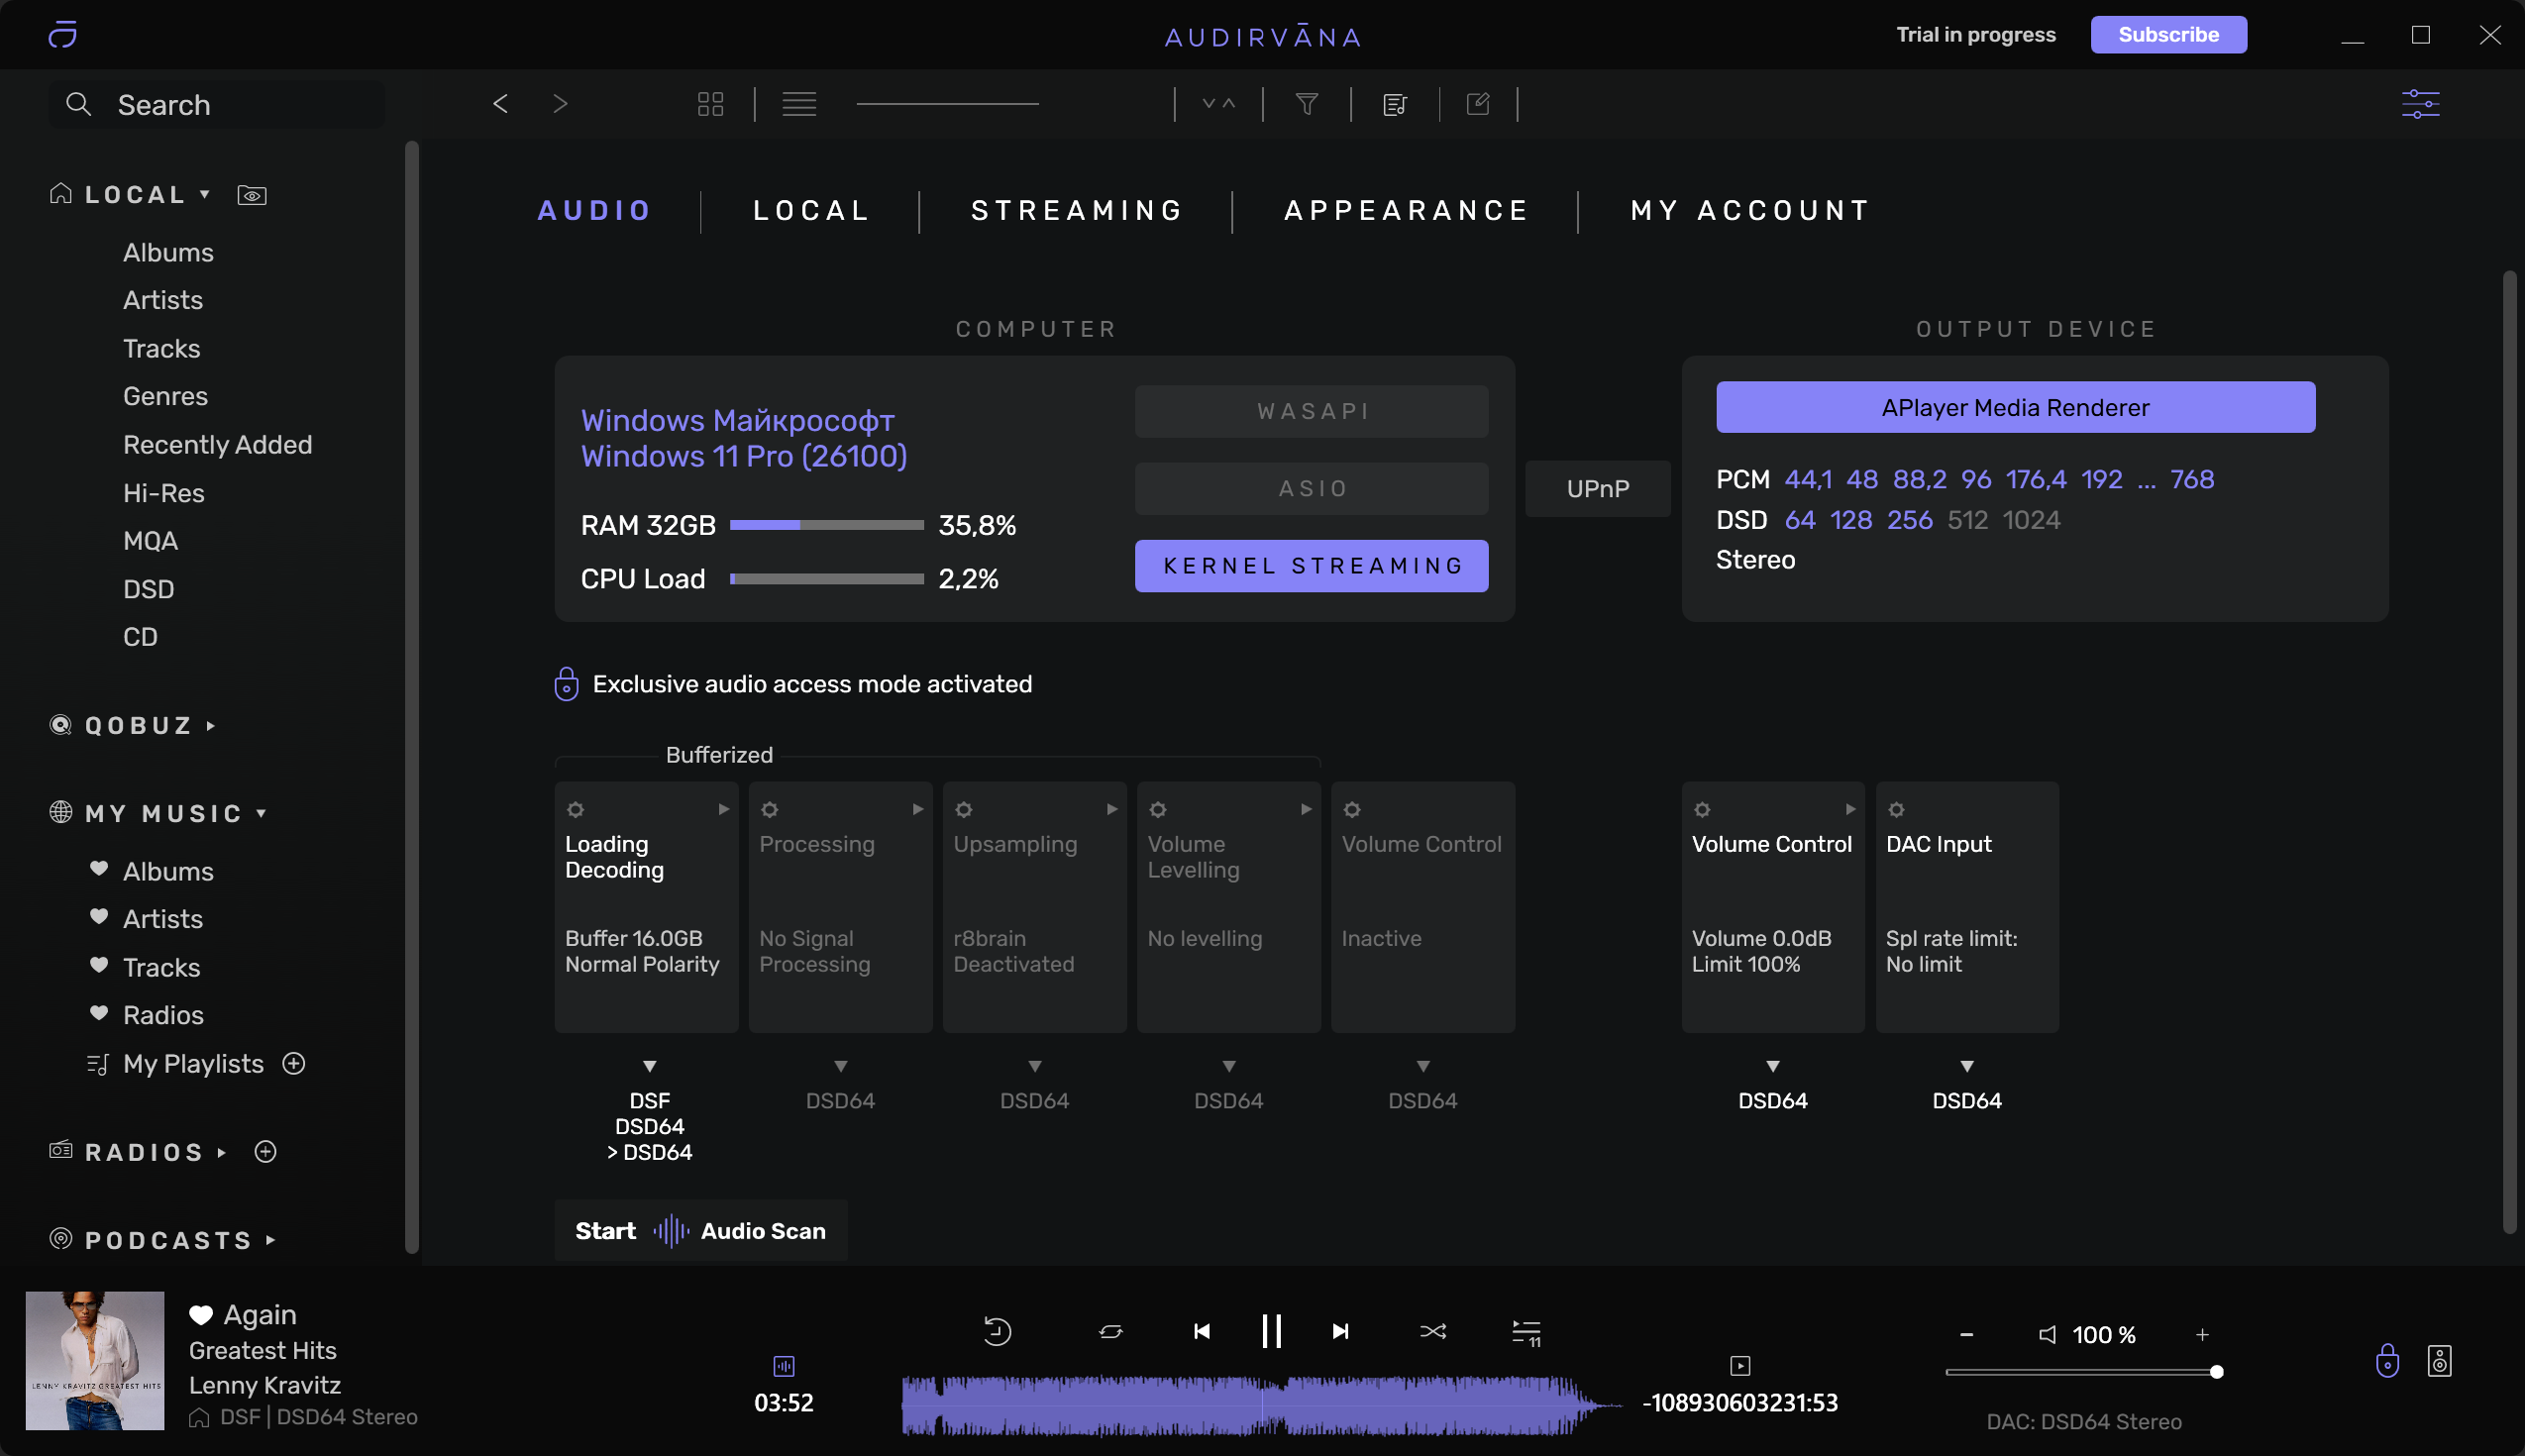Switch to the AUDIO tab
This screenshot has height=1456, width=2525.
pos(594,210)
